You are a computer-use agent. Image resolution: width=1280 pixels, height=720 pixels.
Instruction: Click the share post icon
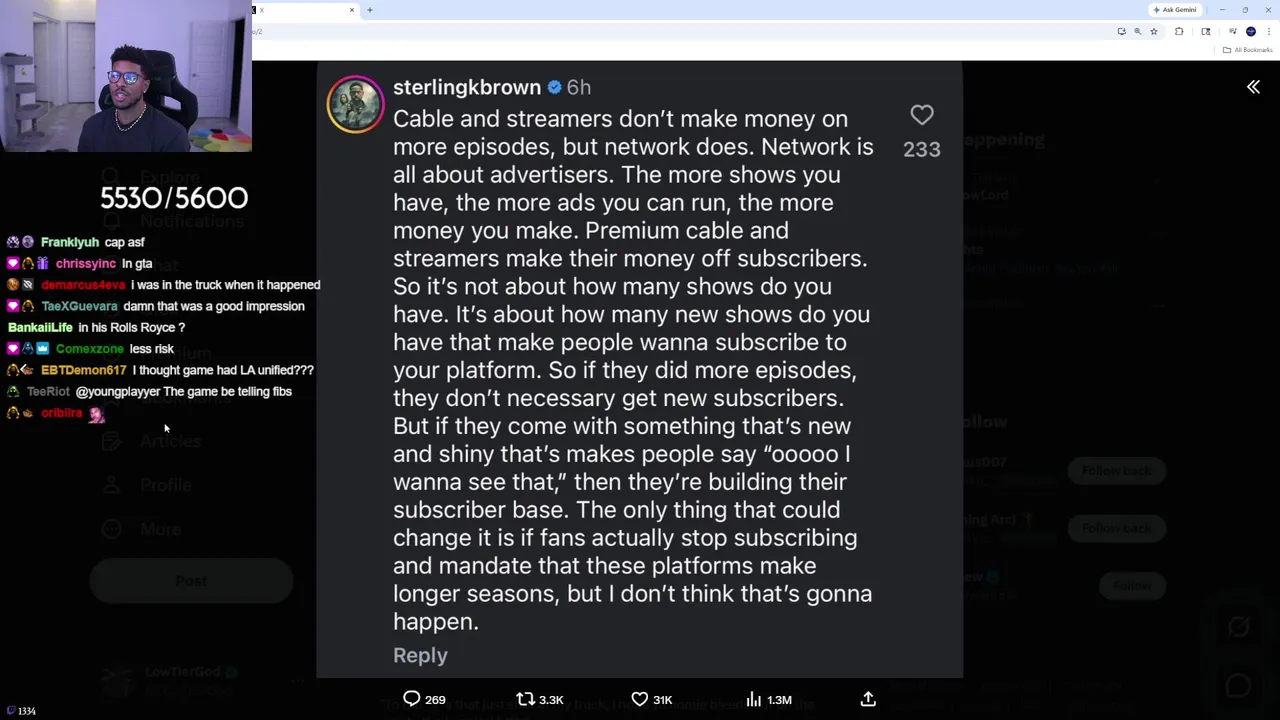(868, 699)
